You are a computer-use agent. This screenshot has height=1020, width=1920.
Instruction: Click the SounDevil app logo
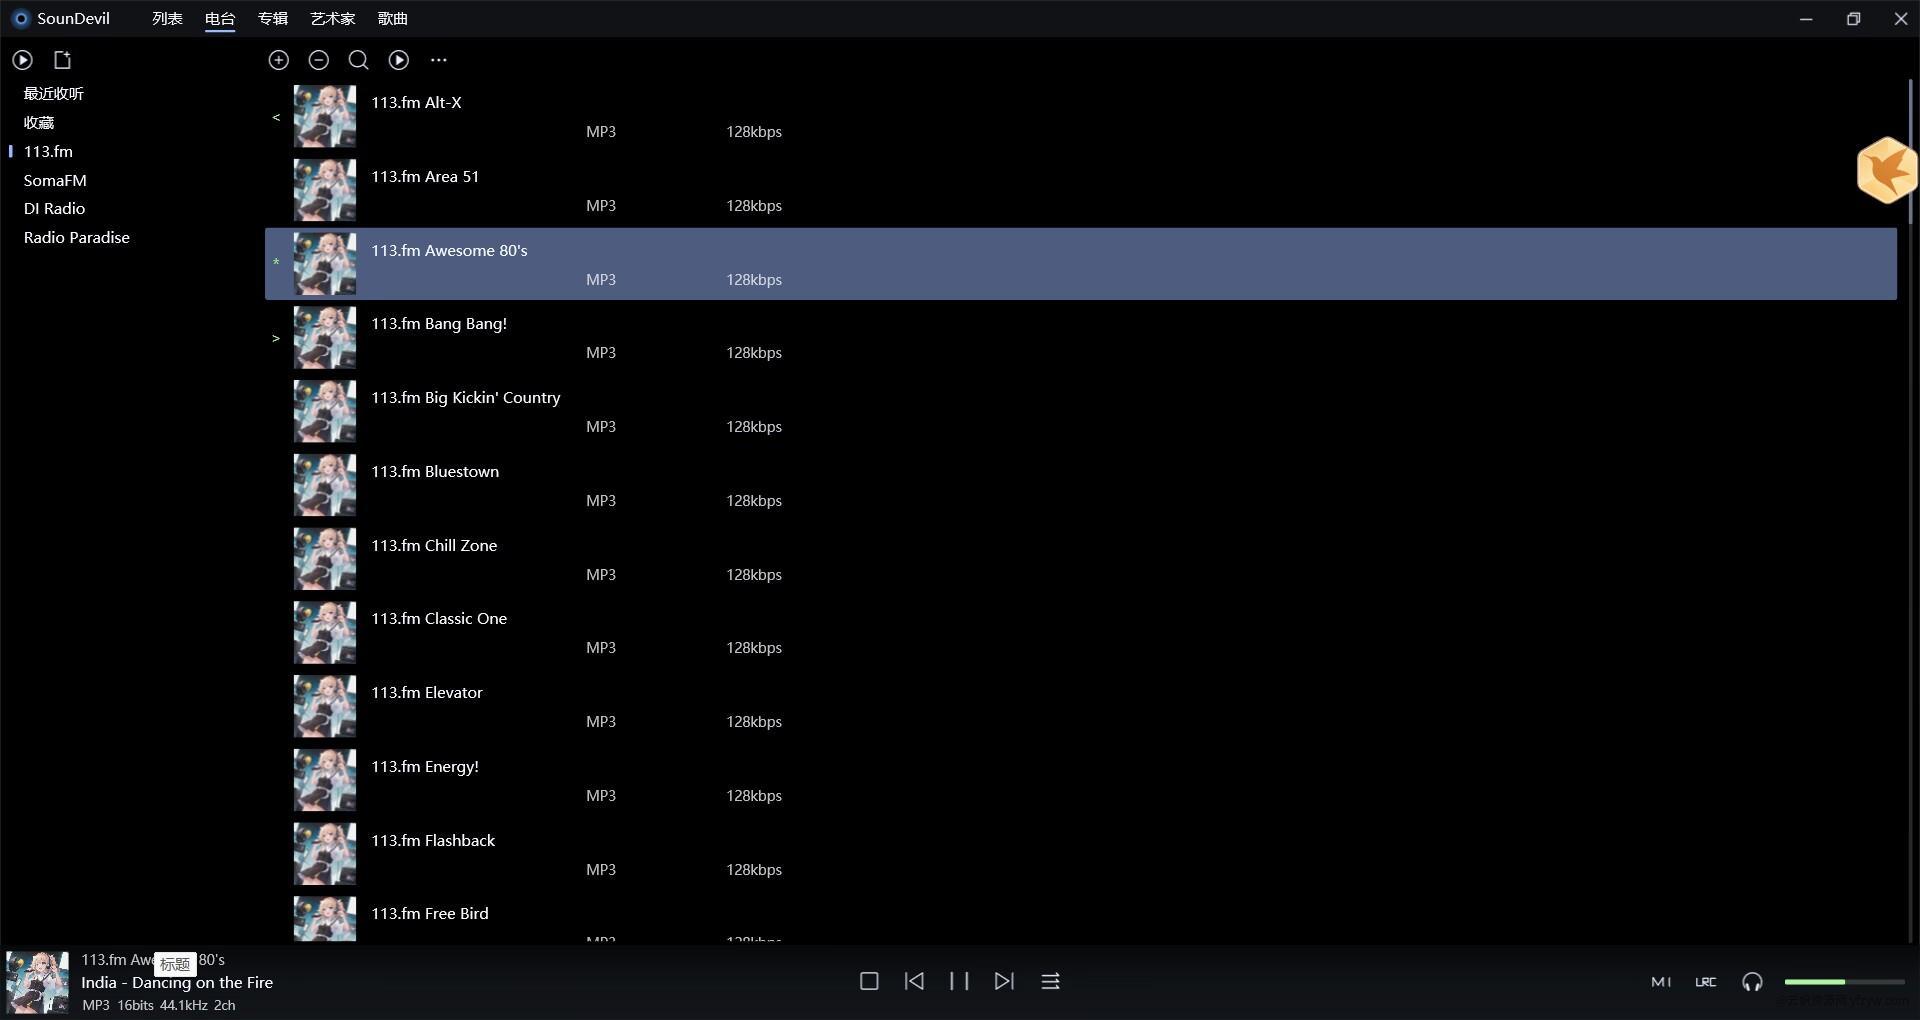tap(20, 18)
